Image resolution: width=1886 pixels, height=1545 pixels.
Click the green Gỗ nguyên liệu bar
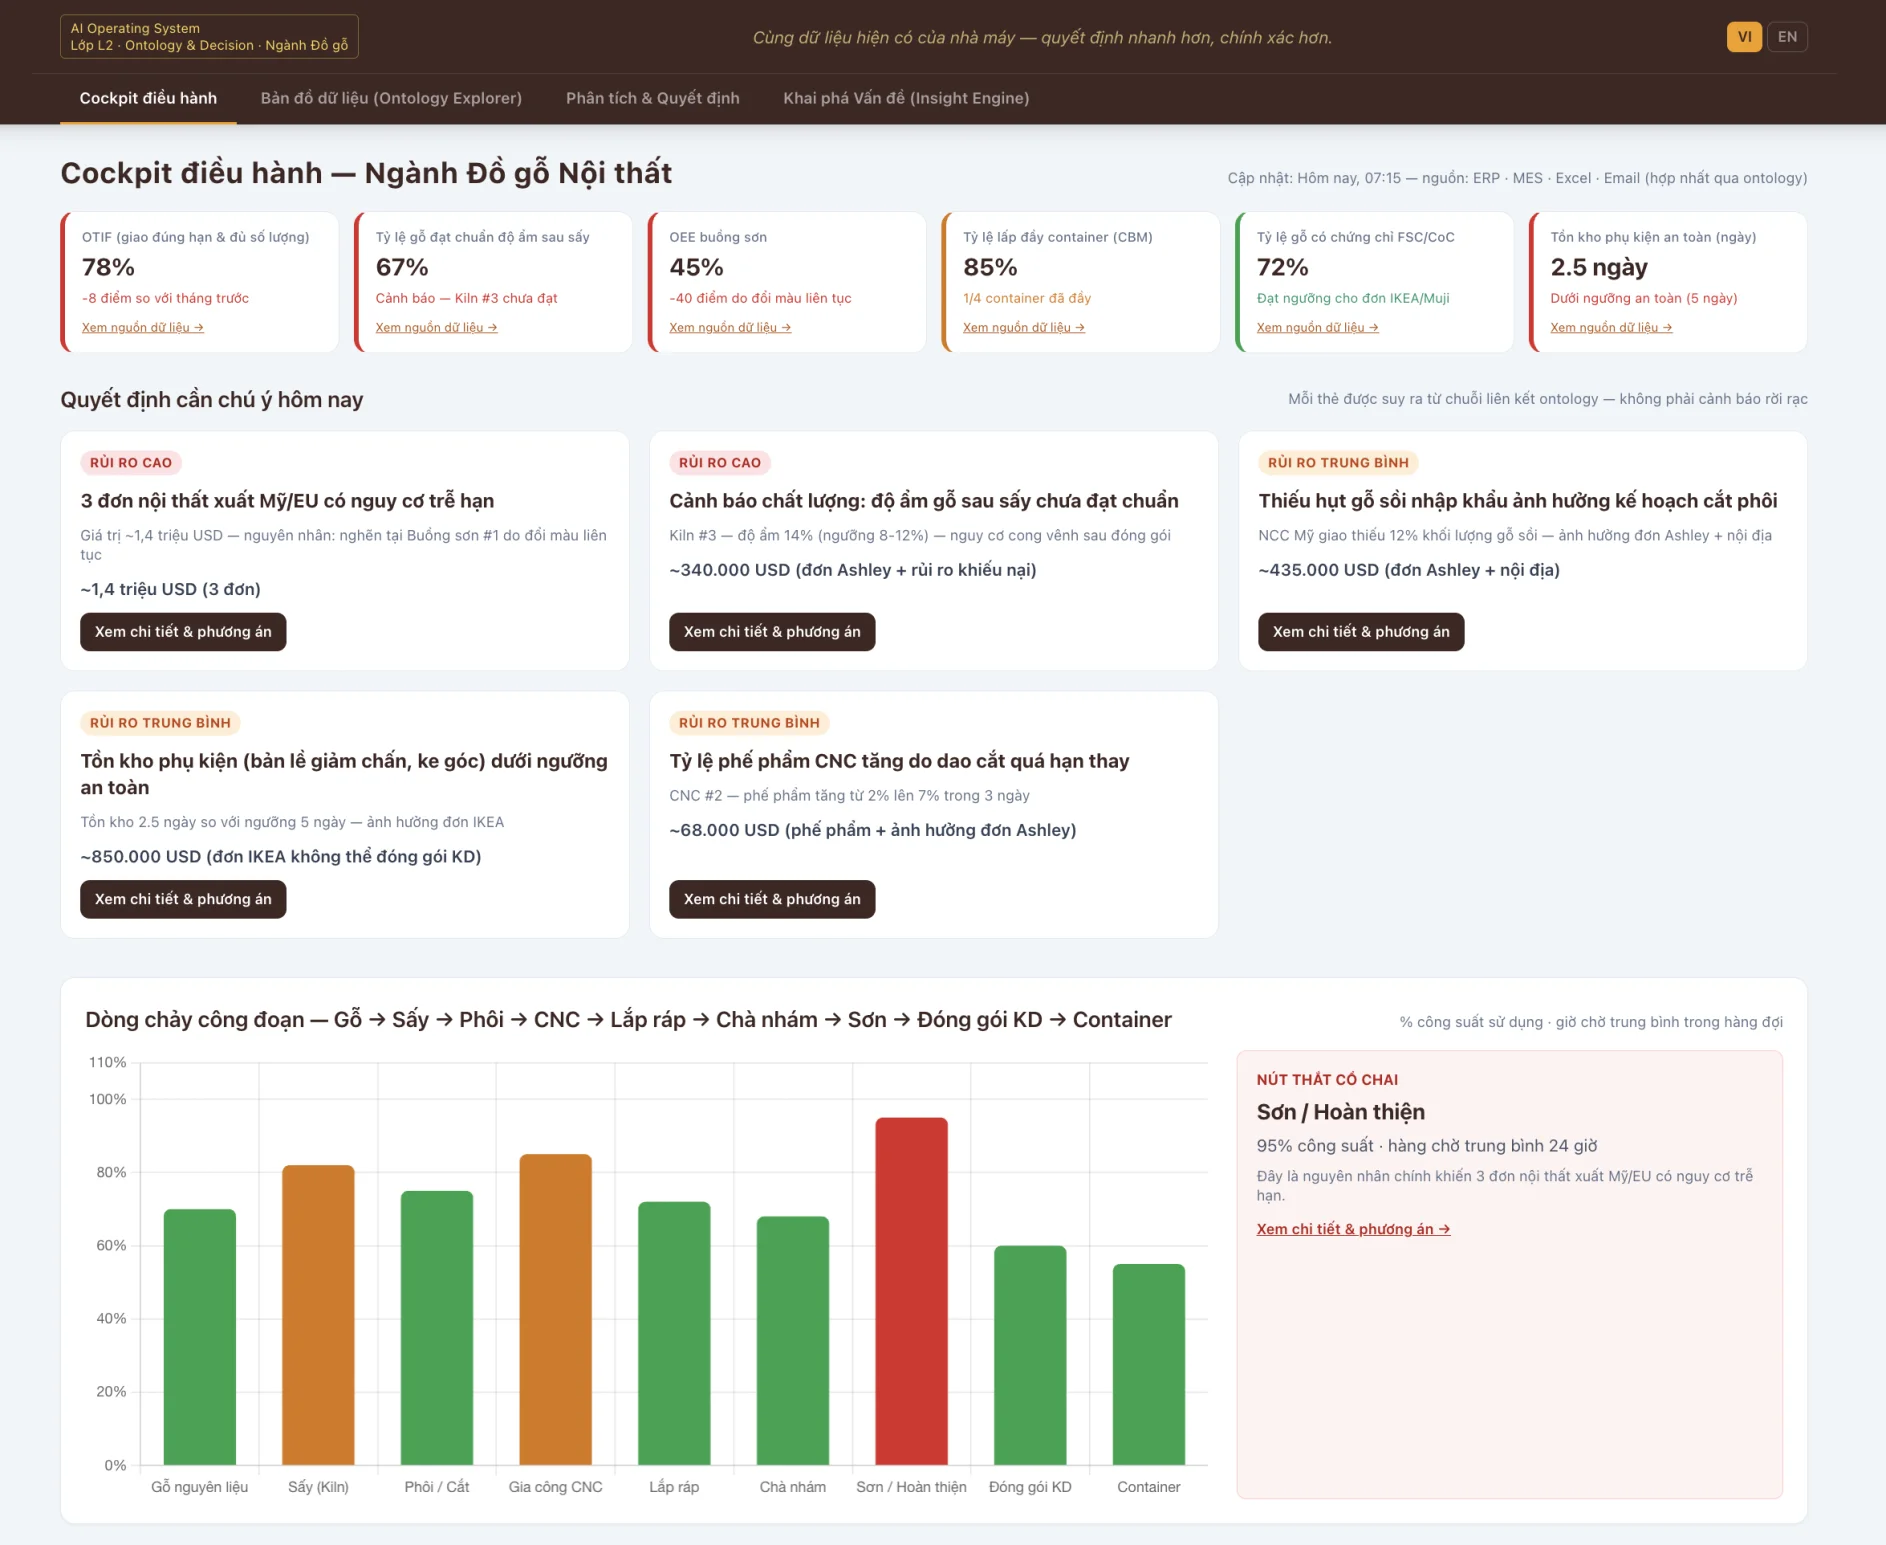[200, 1337]
